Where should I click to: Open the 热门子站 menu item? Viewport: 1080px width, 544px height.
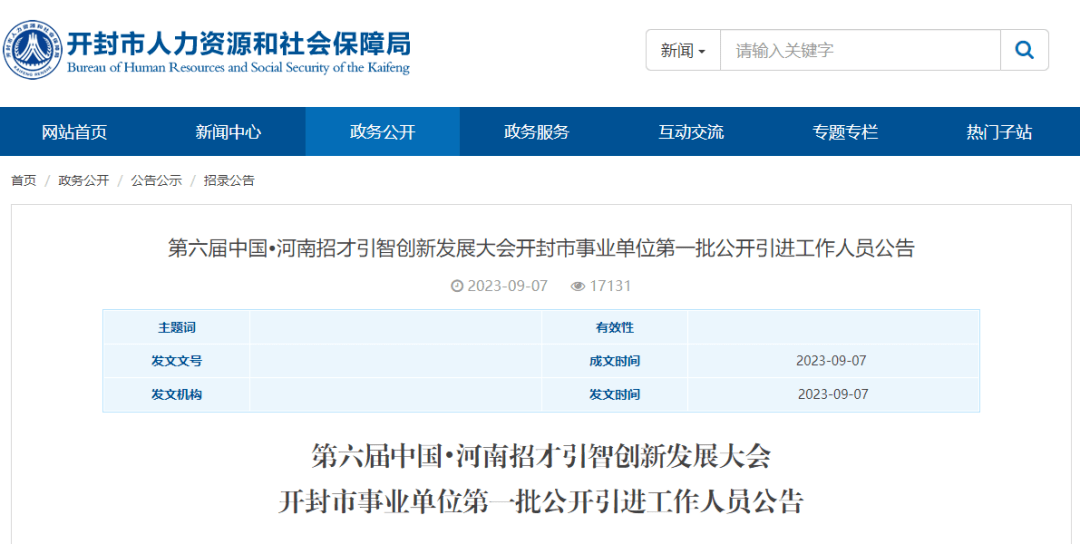pos(999,132)
